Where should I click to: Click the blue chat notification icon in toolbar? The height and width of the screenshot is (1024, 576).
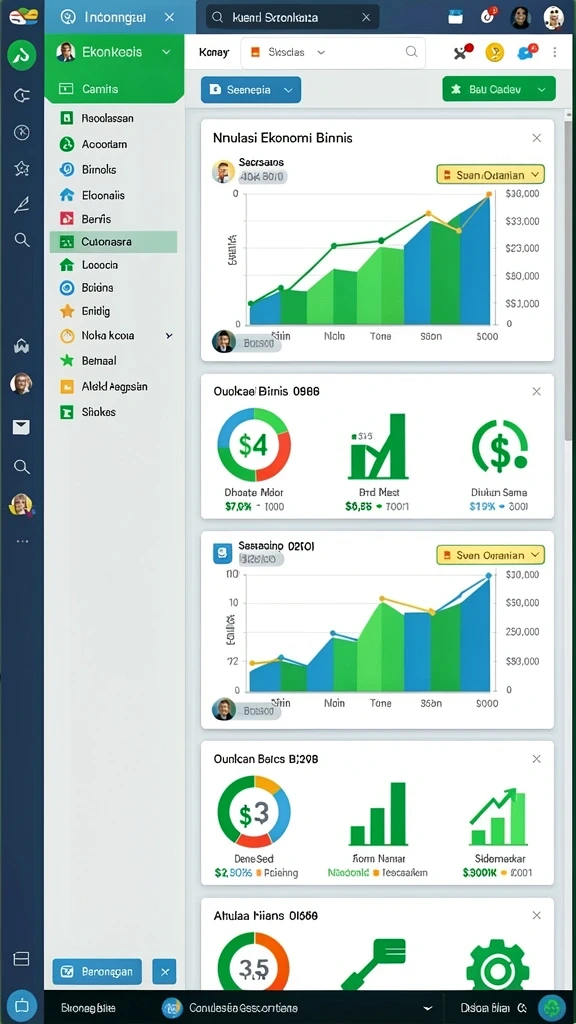[x=526, y=52]
